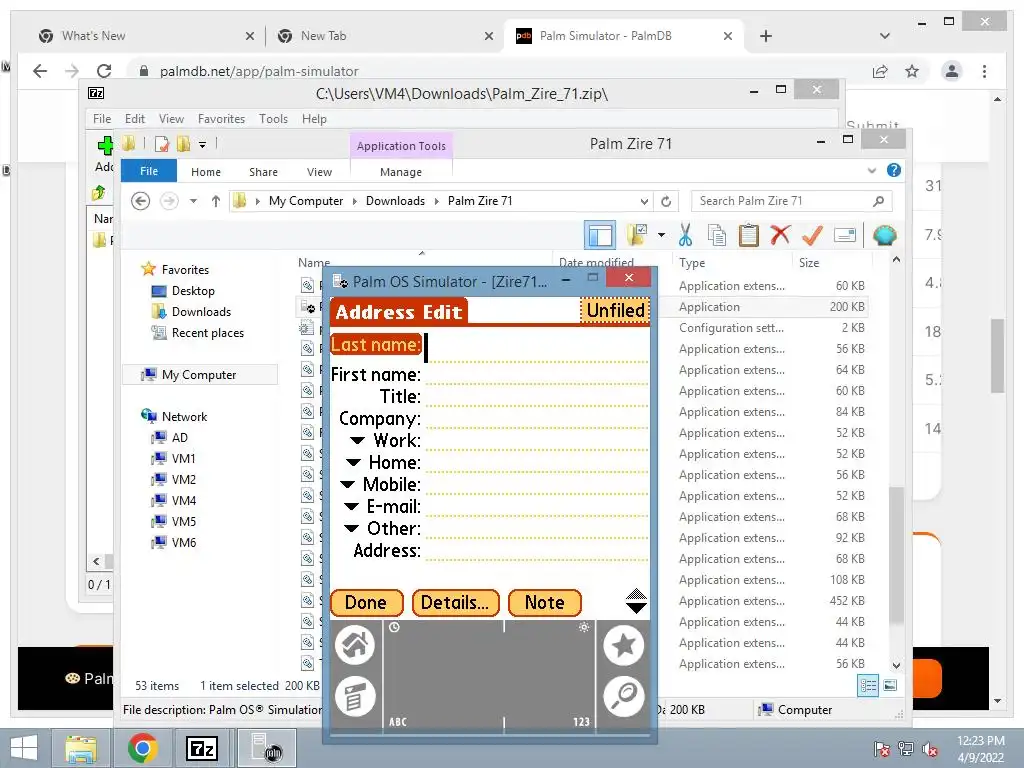Click Cut scissors icon in Explorer toolbar

(685, 235)
